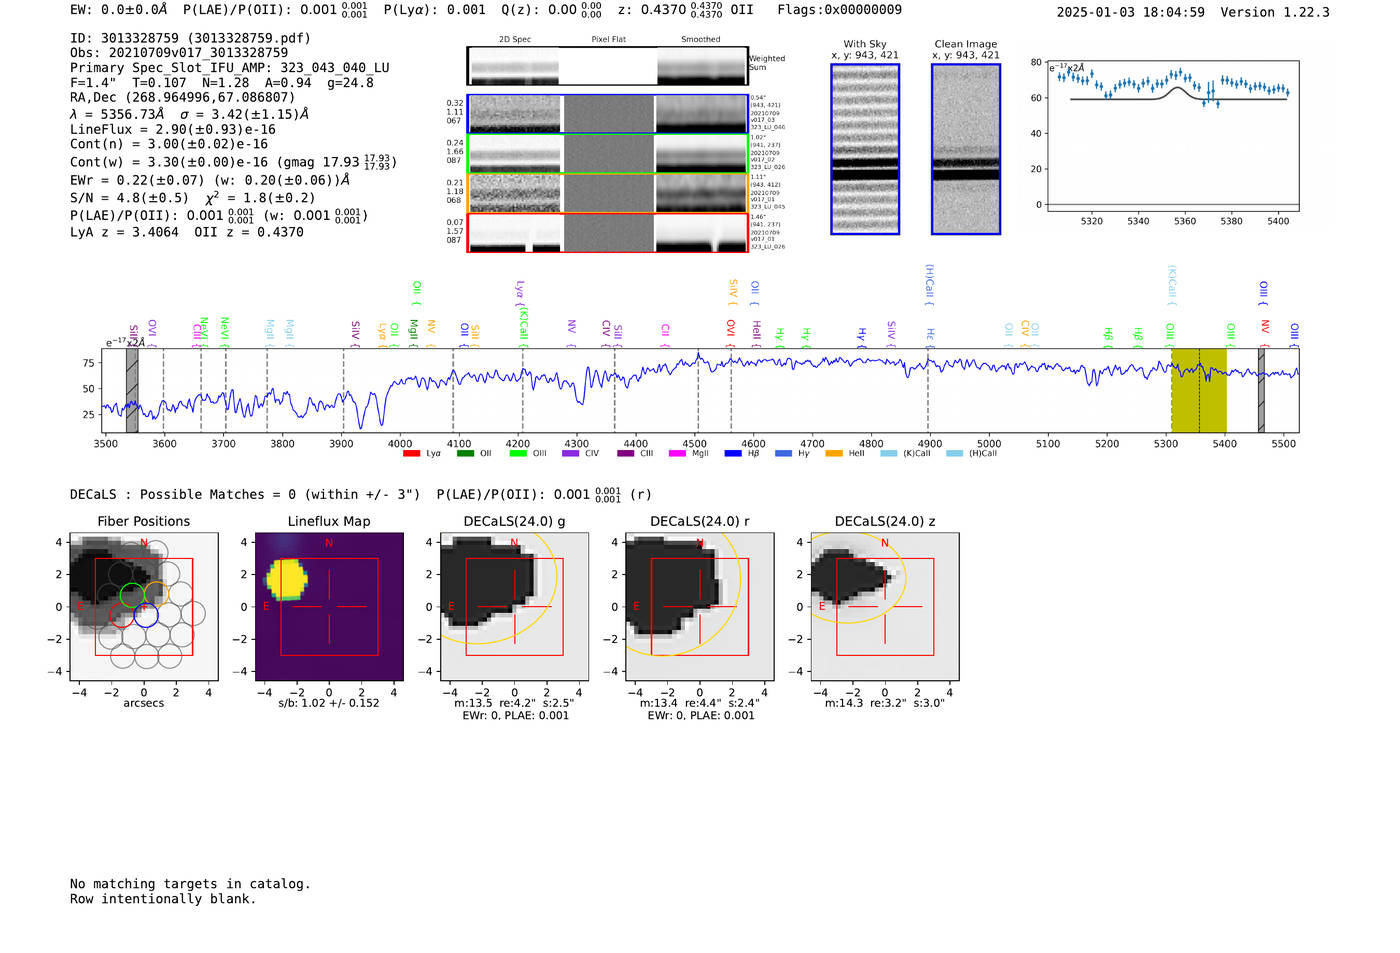Click the MgII magenta legend swatch
This screenshot has height=953, width=1400.
tap(677, 454)
